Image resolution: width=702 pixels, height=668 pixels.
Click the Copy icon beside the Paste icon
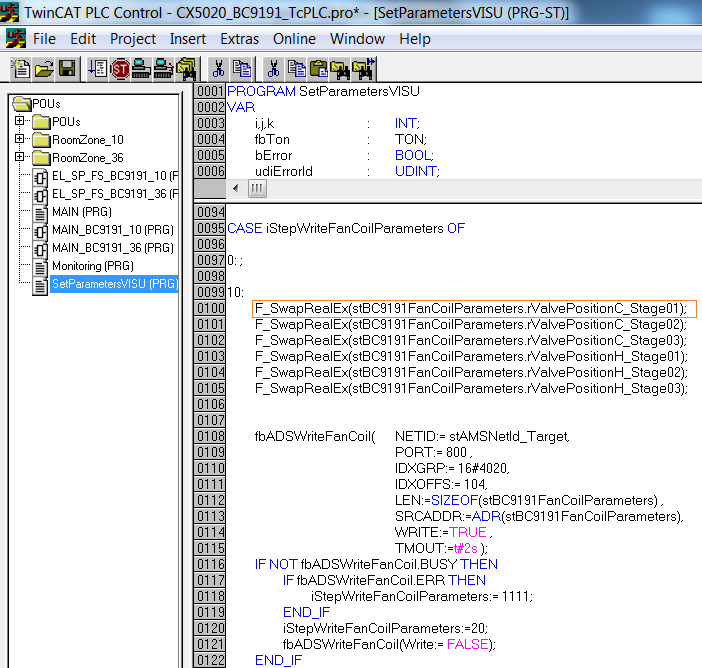[x=296, y=69]
